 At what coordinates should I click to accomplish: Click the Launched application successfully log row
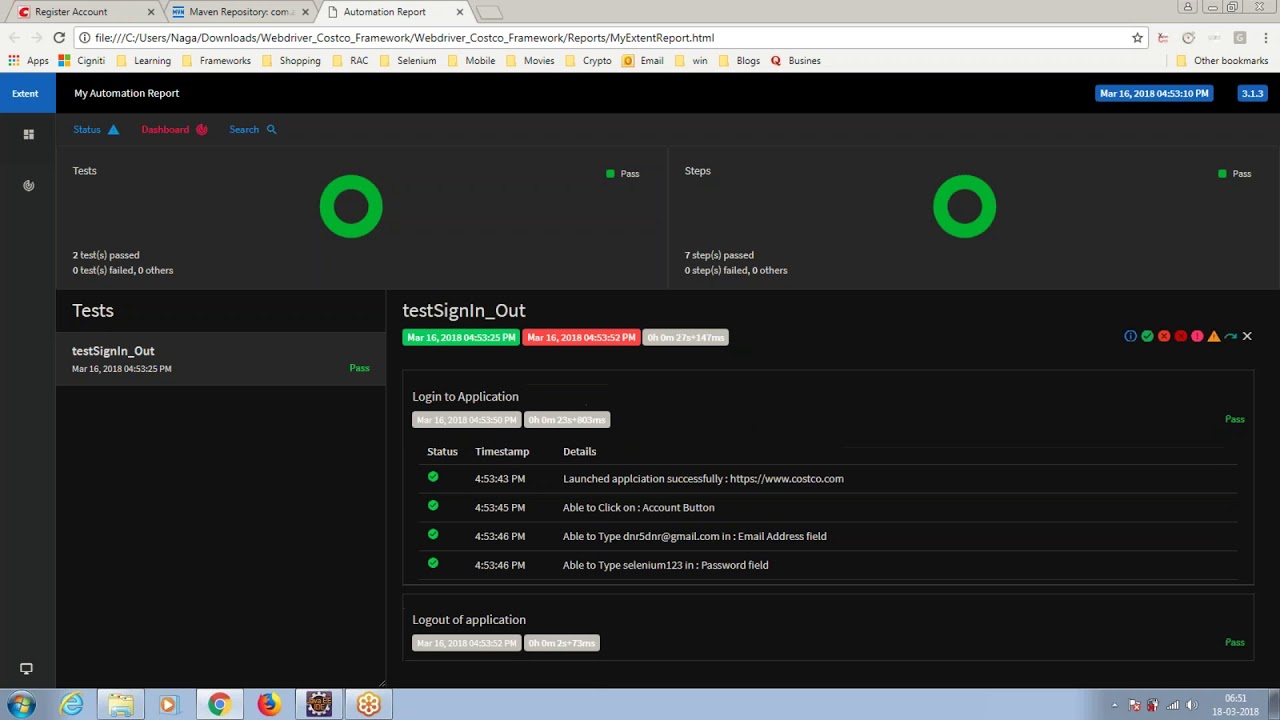[830, 478]
